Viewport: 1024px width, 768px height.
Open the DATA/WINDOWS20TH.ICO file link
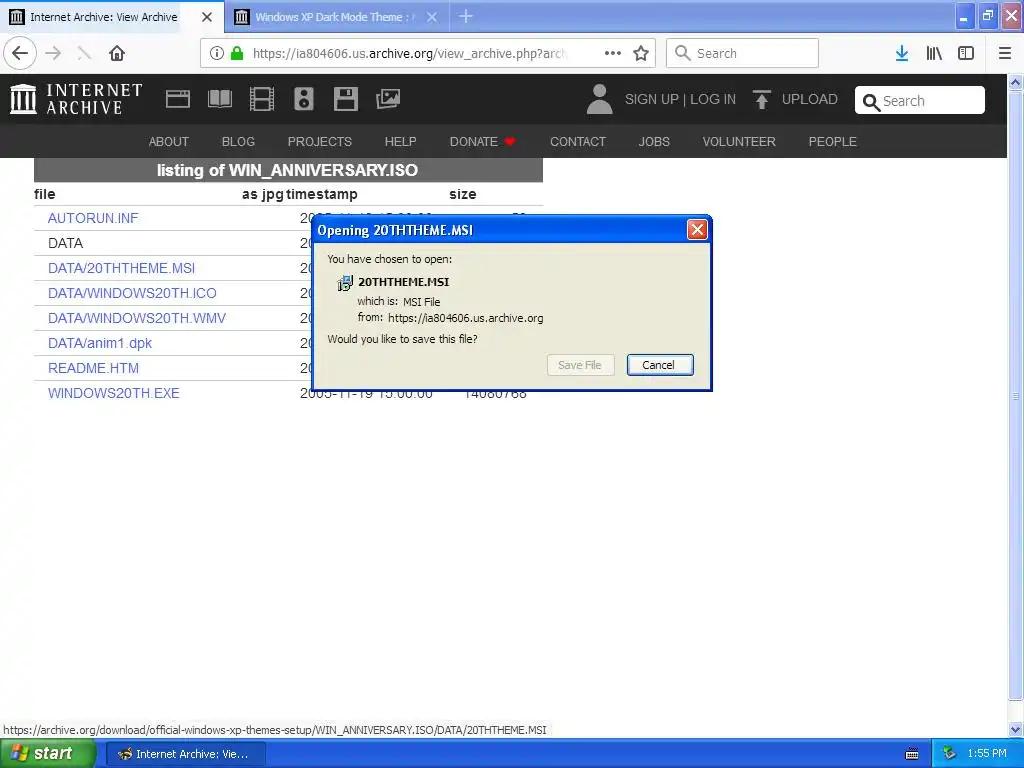click(x=132, y=293)
